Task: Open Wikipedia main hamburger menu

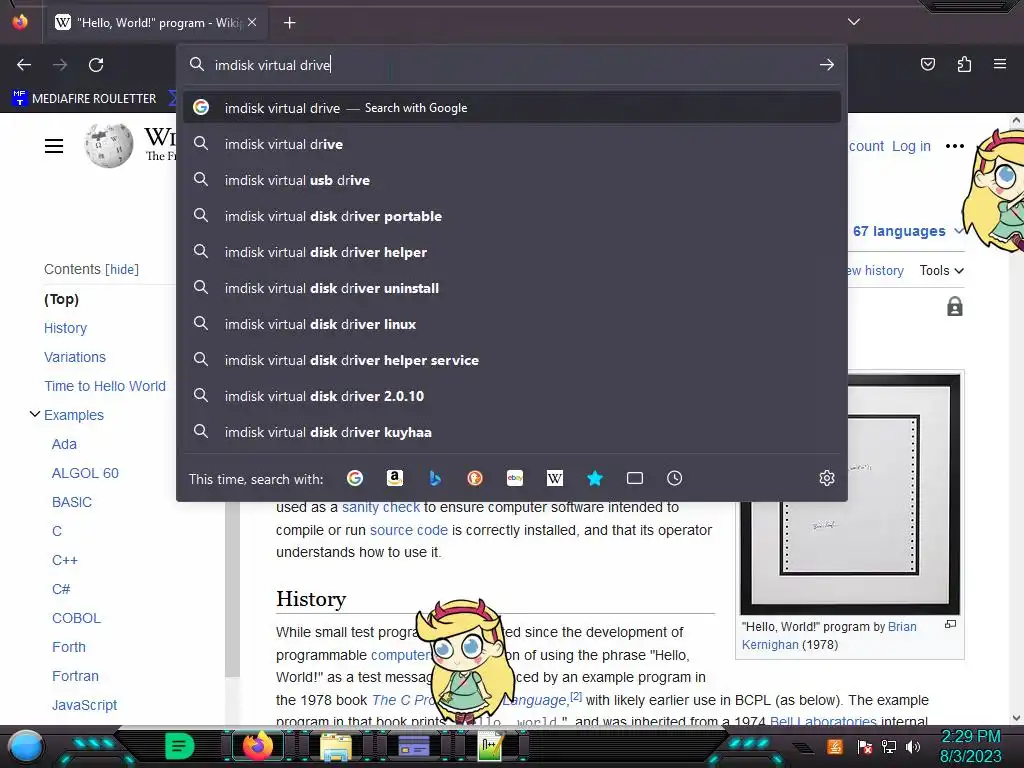Action: pyautogui.click(x=54, y=146)
